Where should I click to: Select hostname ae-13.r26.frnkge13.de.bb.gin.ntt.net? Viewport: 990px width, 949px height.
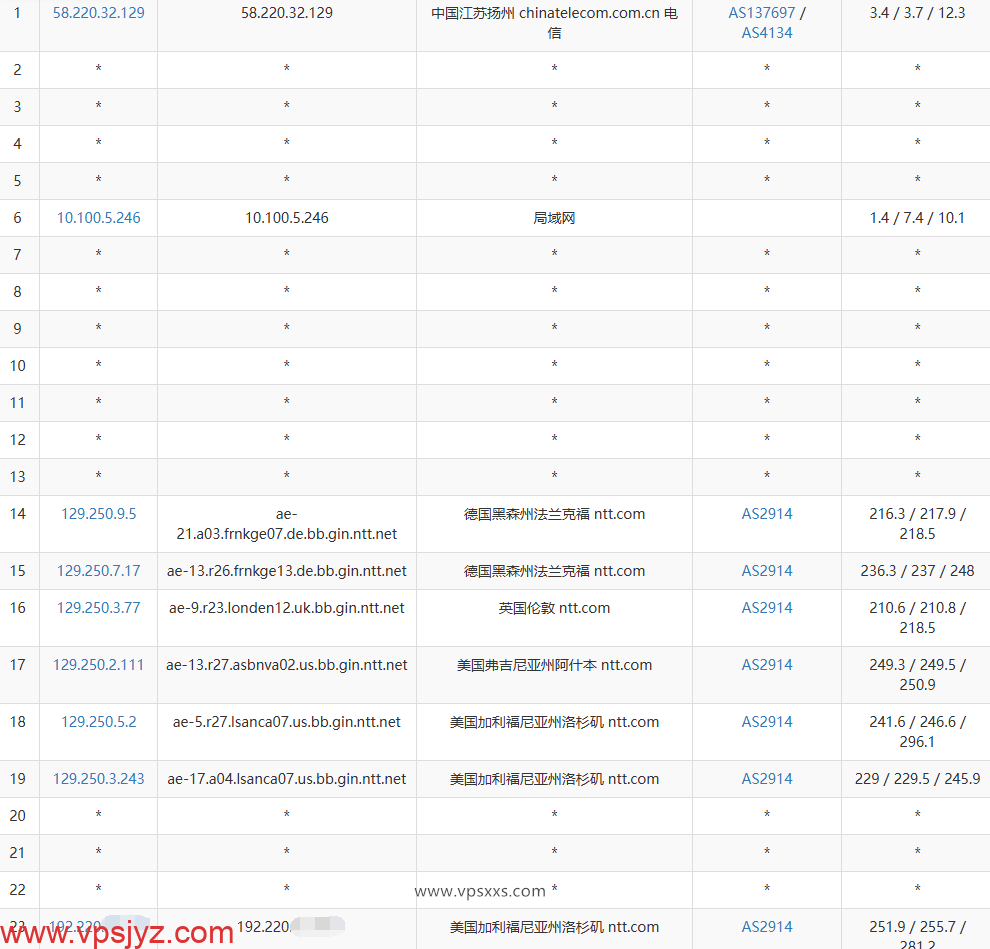[x=287, y=571]
